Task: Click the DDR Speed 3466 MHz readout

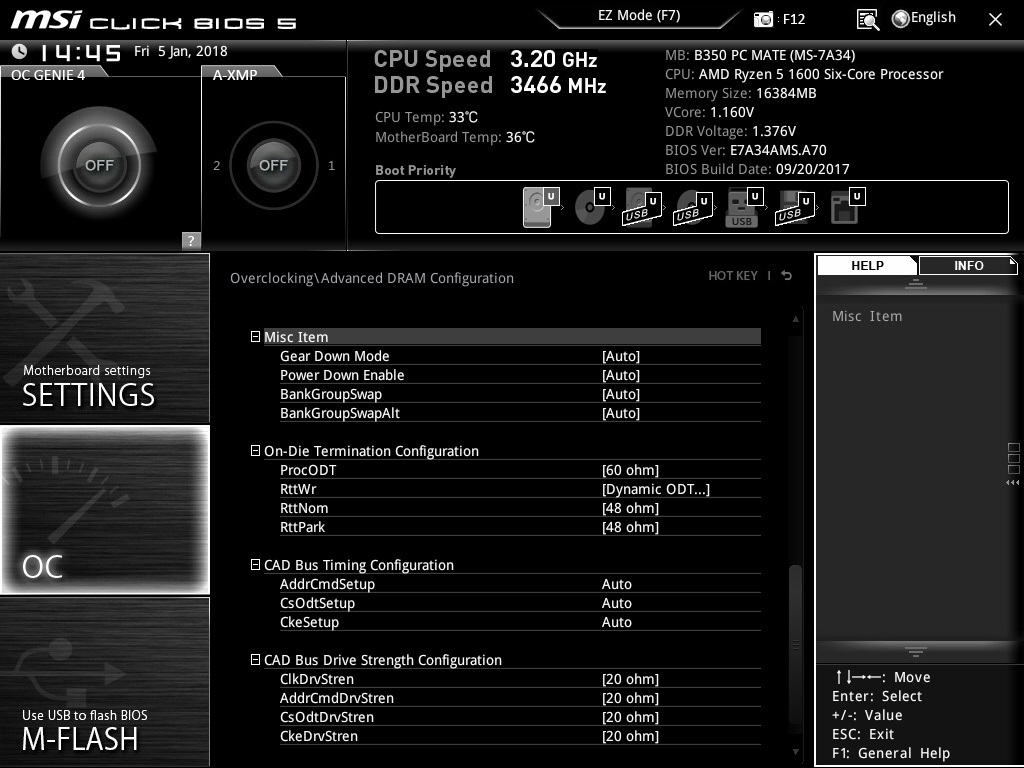Action: [490, 85]
